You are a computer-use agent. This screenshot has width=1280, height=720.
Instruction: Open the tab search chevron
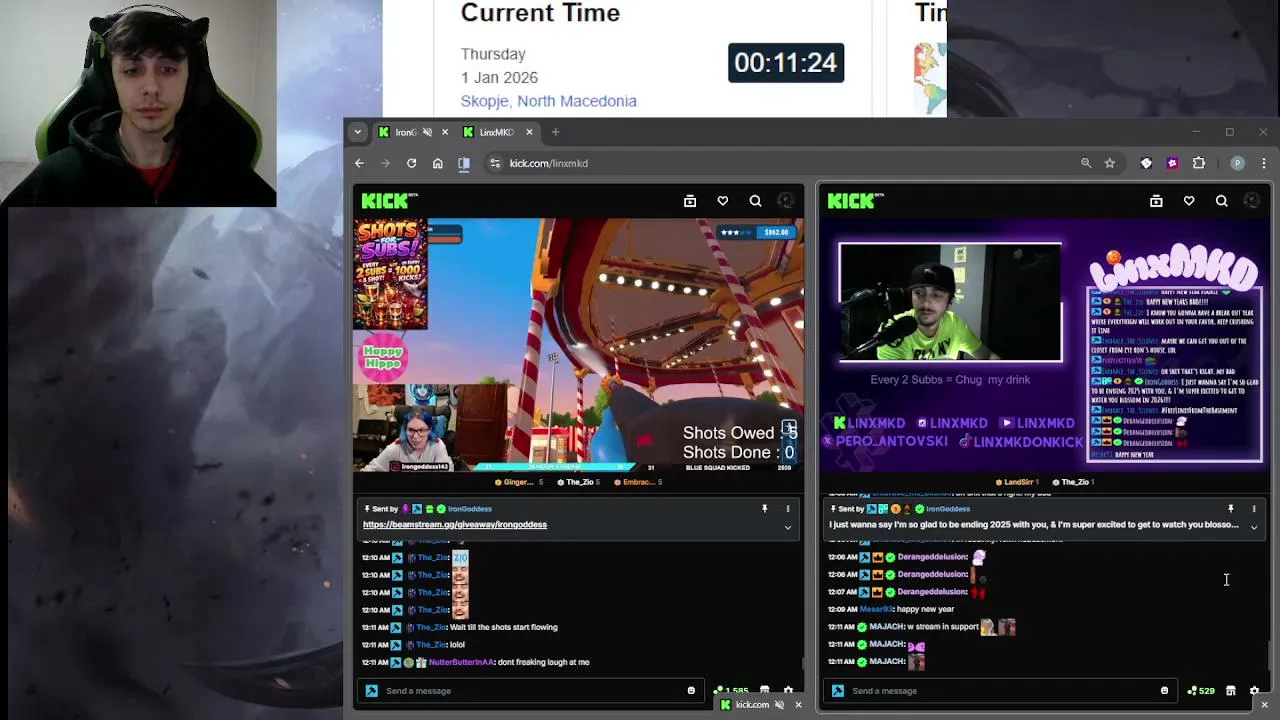pos(357,132)
